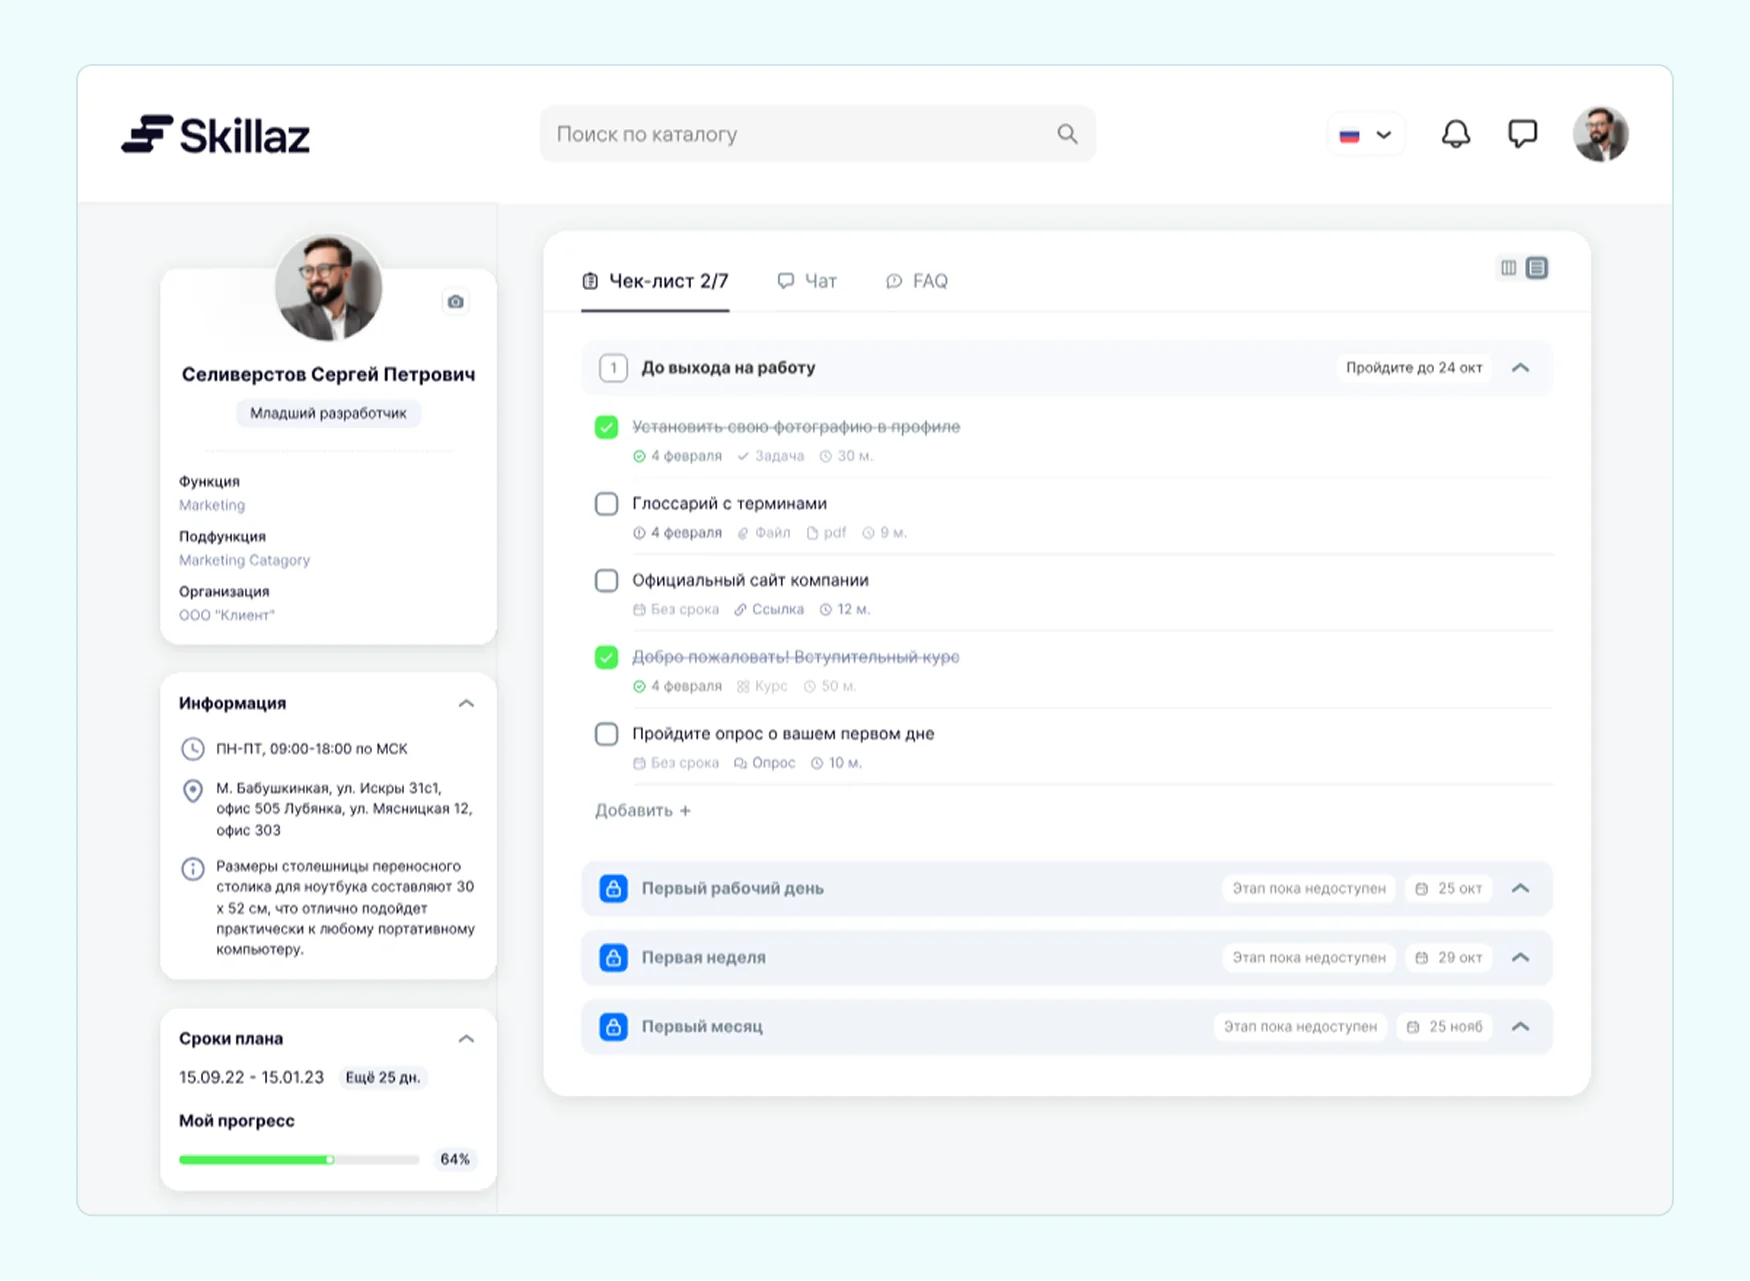Screen dimensions: 1750x1281
Task: Click lock icon of Первая неделя
Action: pos(613,957)
